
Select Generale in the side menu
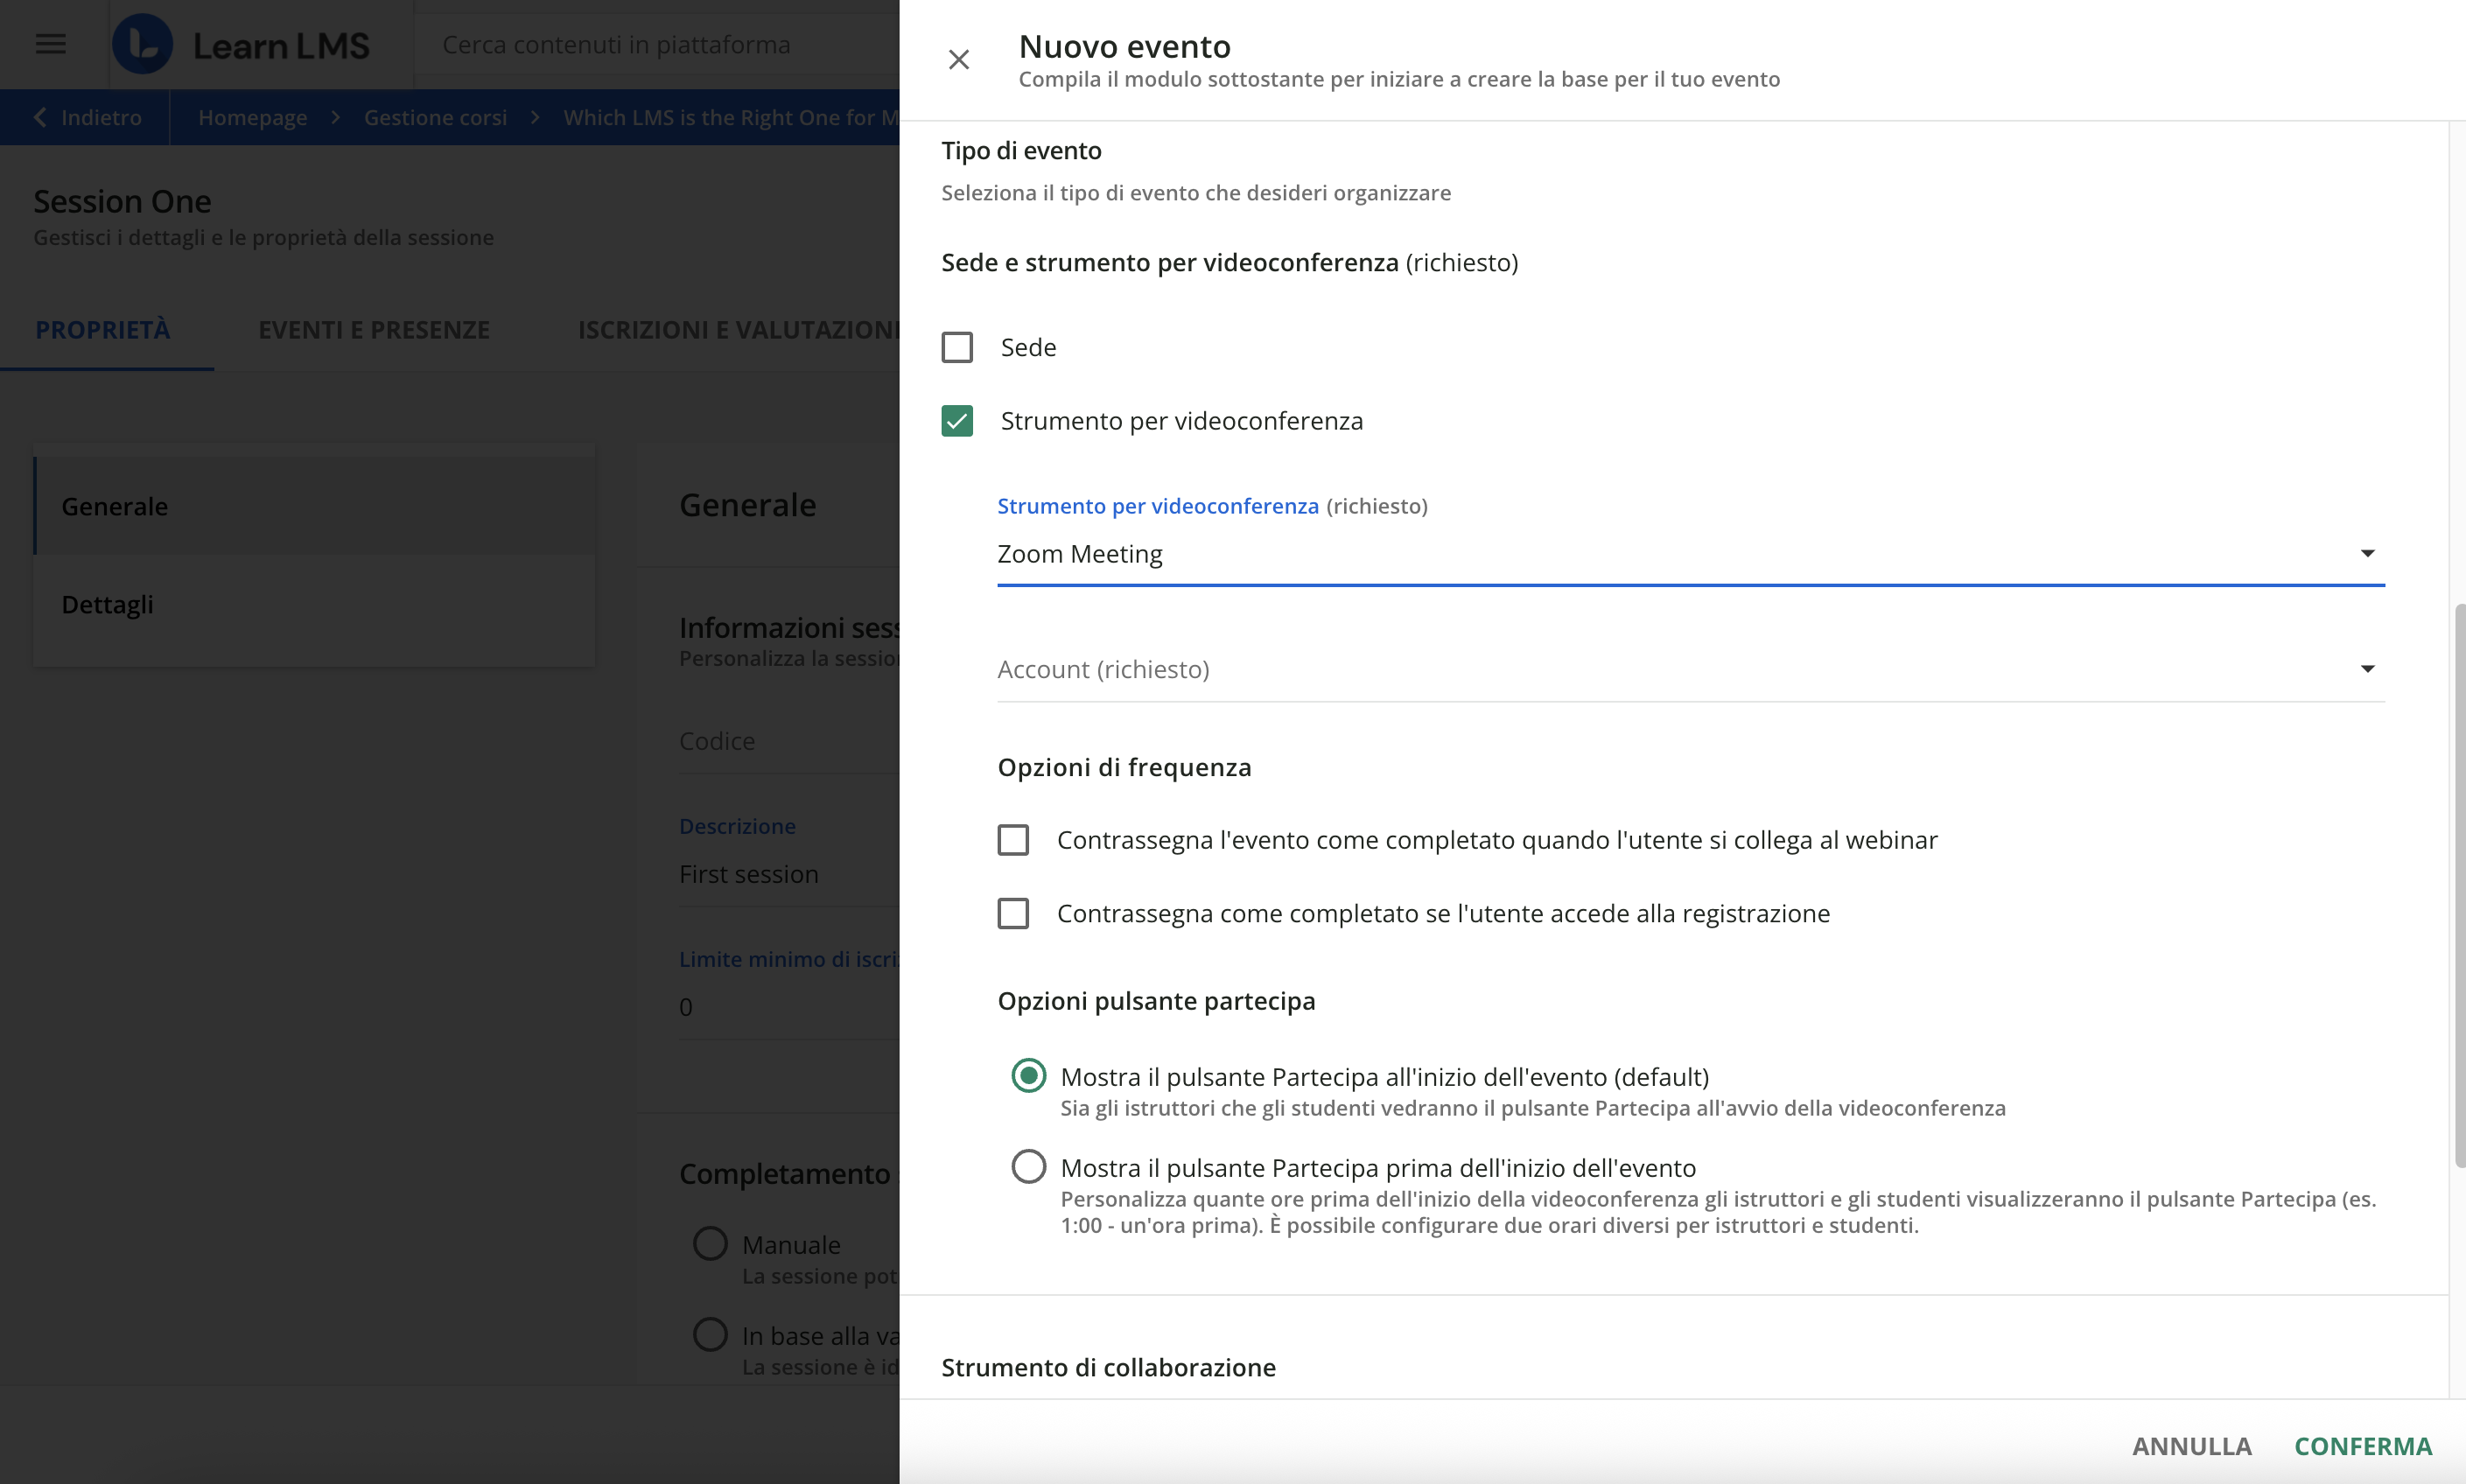(314, 506)
